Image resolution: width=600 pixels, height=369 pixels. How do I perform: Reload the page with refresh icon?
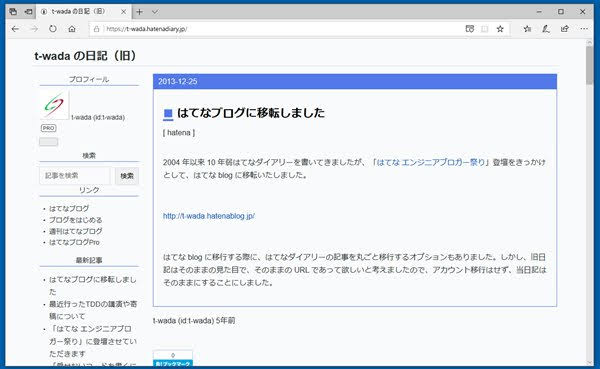(x=53, y=29)
